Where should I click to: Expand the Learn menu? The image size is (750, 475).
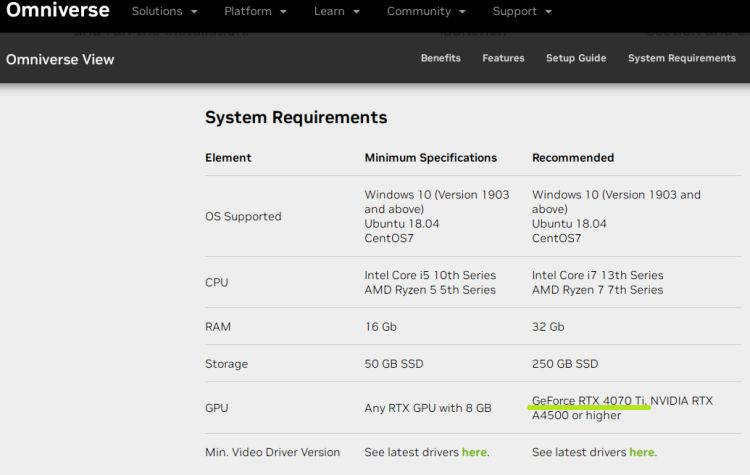[336, 12]
